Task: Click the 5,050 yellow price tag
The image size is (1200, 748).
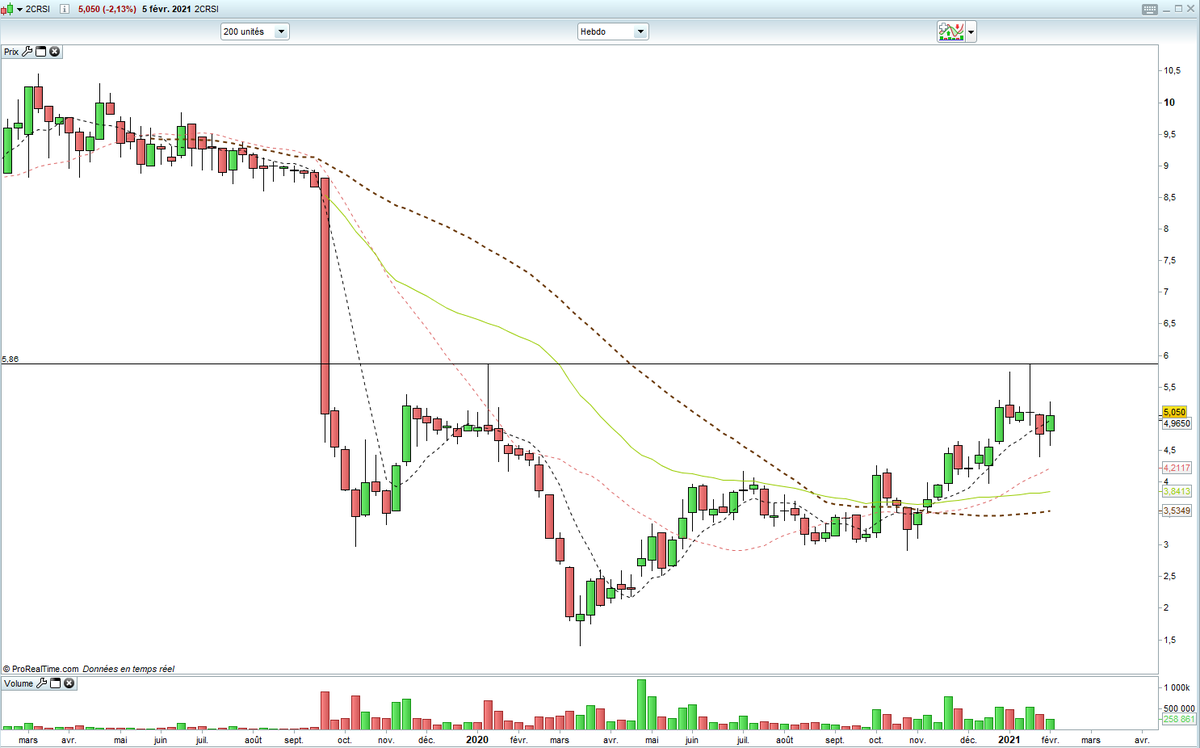Action: 1174,412
